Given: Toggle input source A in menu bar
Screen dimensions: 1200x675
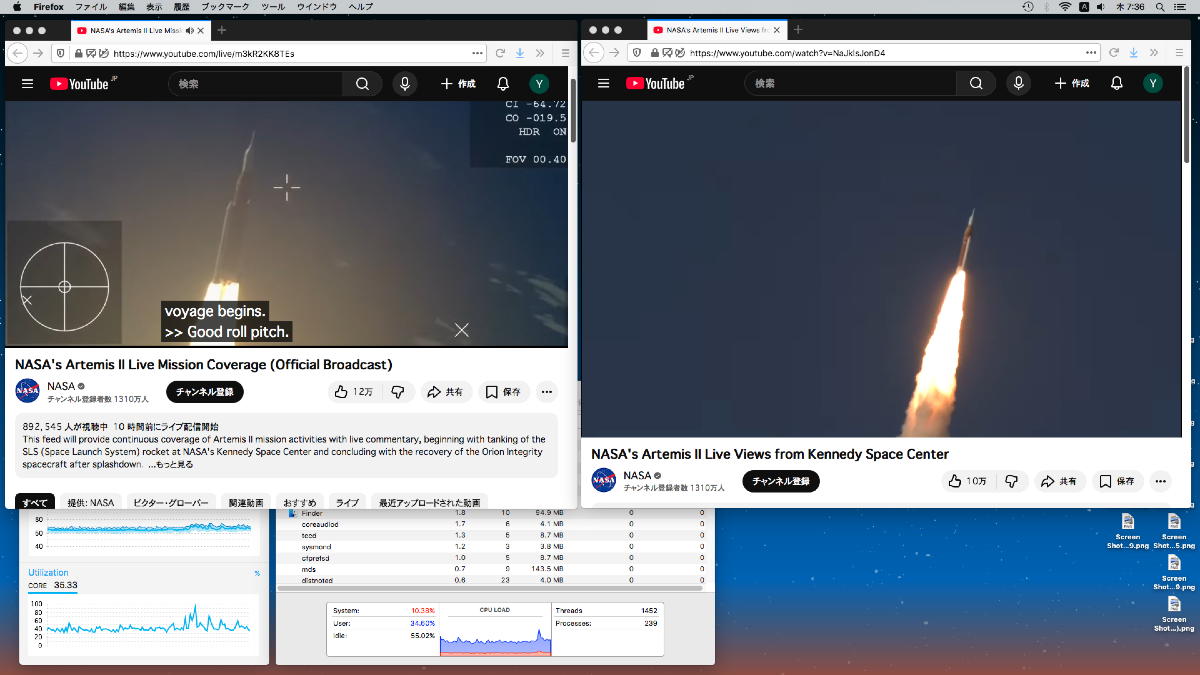Looking at the screenshot, I should [1084, 6].
